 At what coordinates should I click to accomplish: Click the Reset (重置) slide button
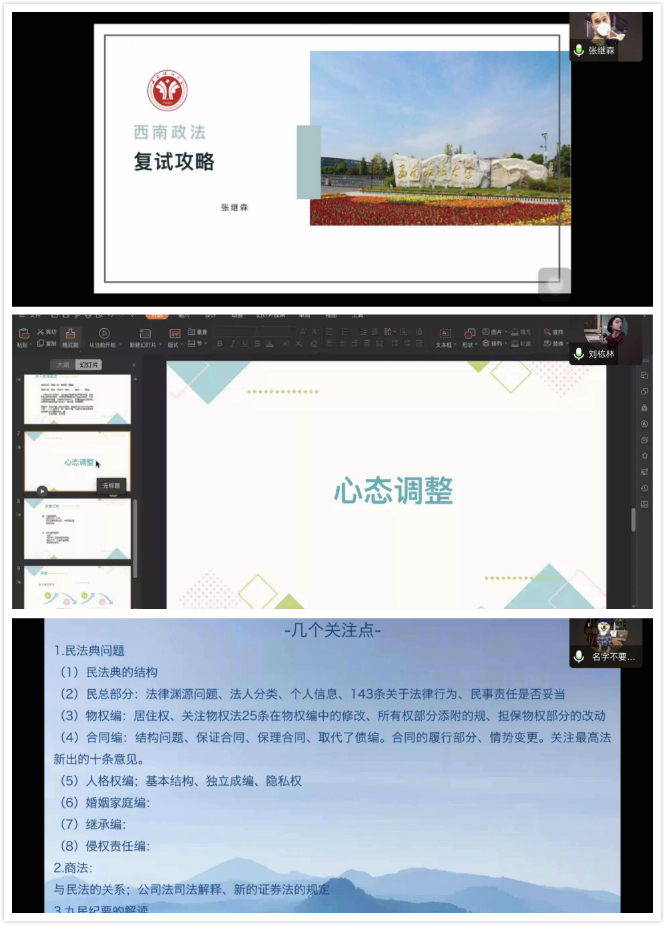pos(198,331)
